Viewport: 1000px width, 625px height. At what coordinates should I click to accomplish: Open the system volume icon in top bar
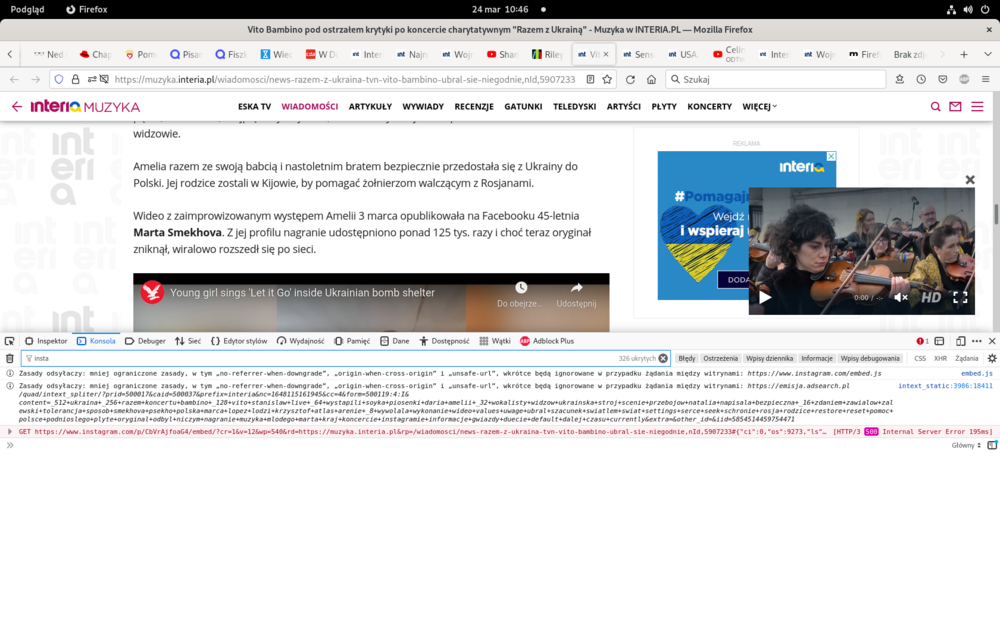pyautogui.click(x=968, y=10)
